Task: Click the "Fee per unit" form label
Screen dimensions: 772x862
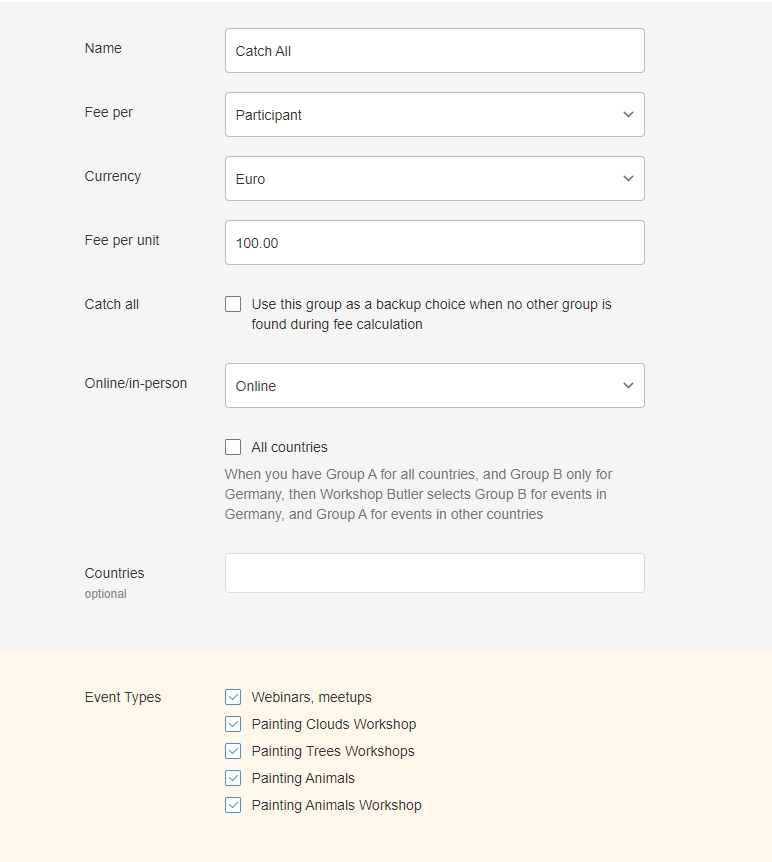Action: point(122,240)
